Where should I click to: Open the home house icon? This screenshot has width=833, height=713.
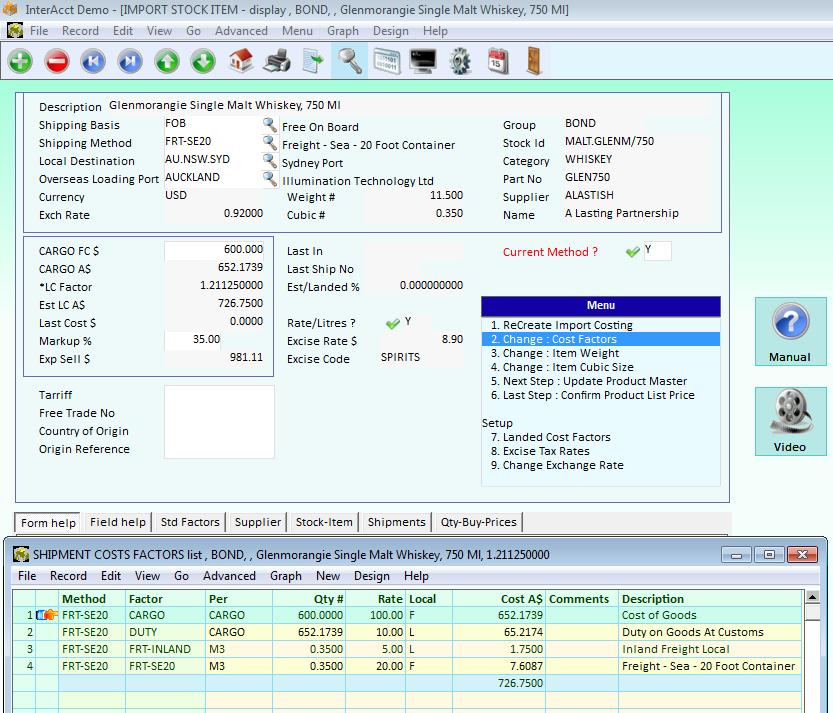click(241, 61)
